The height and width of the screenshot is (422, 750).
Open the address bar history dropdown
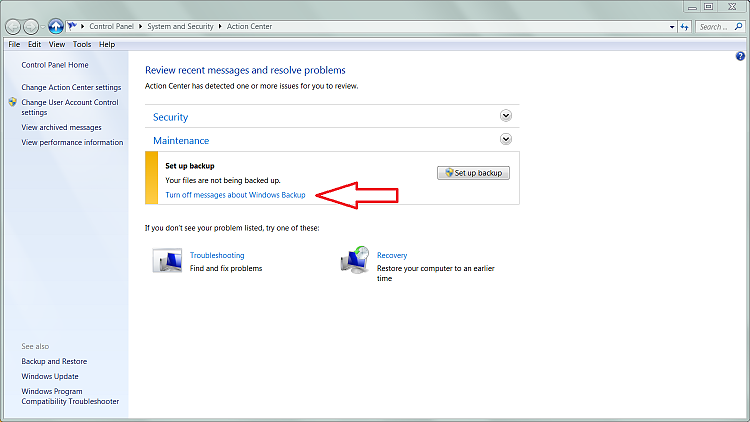[x=672, y=27]
